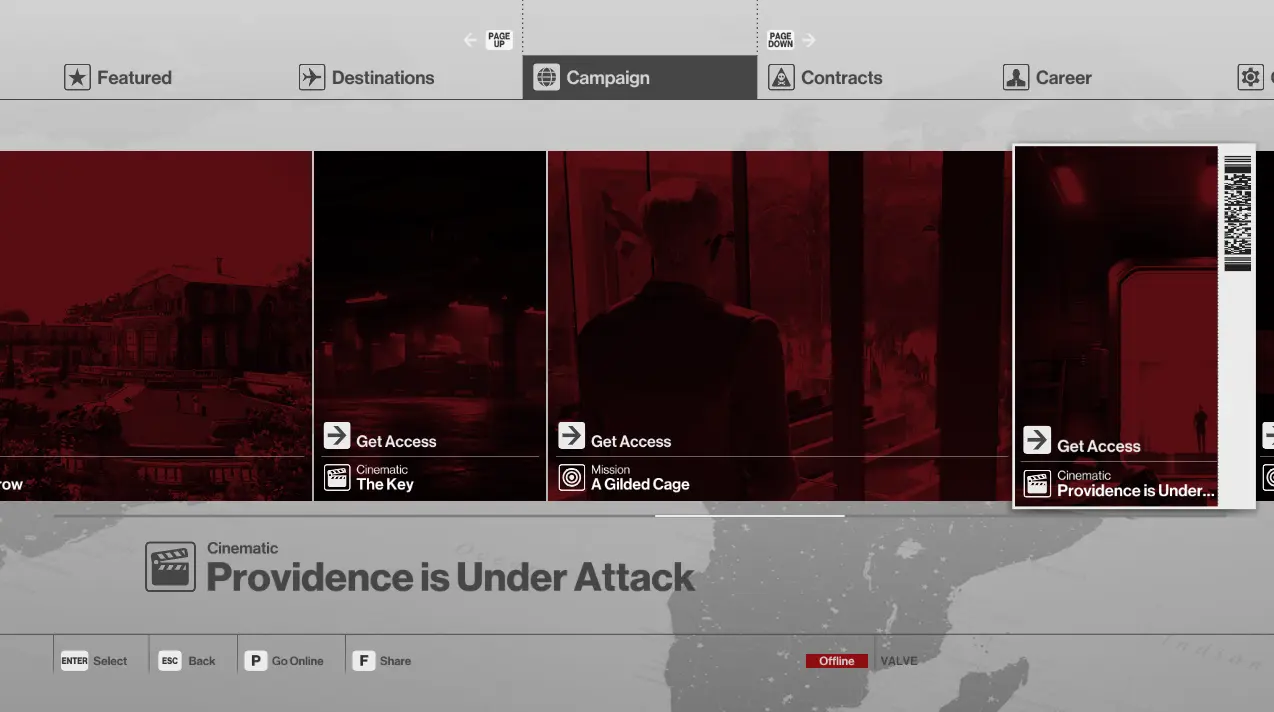
Task: Select the Campaign tab
Action: [x=640, y=77]
